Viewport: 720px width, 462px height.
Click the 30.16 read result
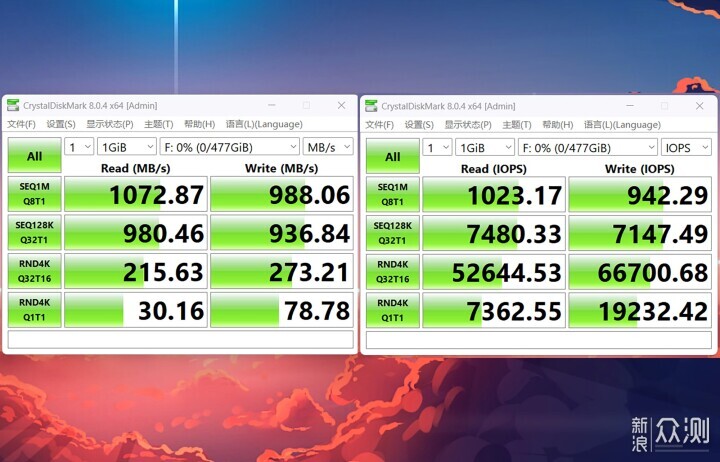tap(136, 310)
